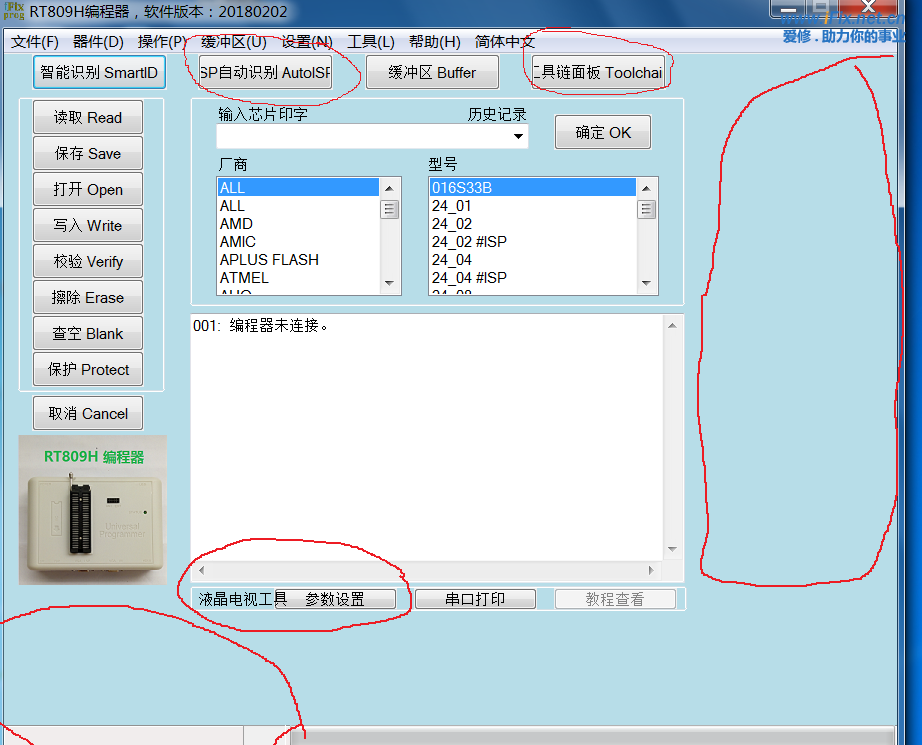Open the 简体中文 language menu
This screenshot has width=922, height=745.
[x=505, y=42]
